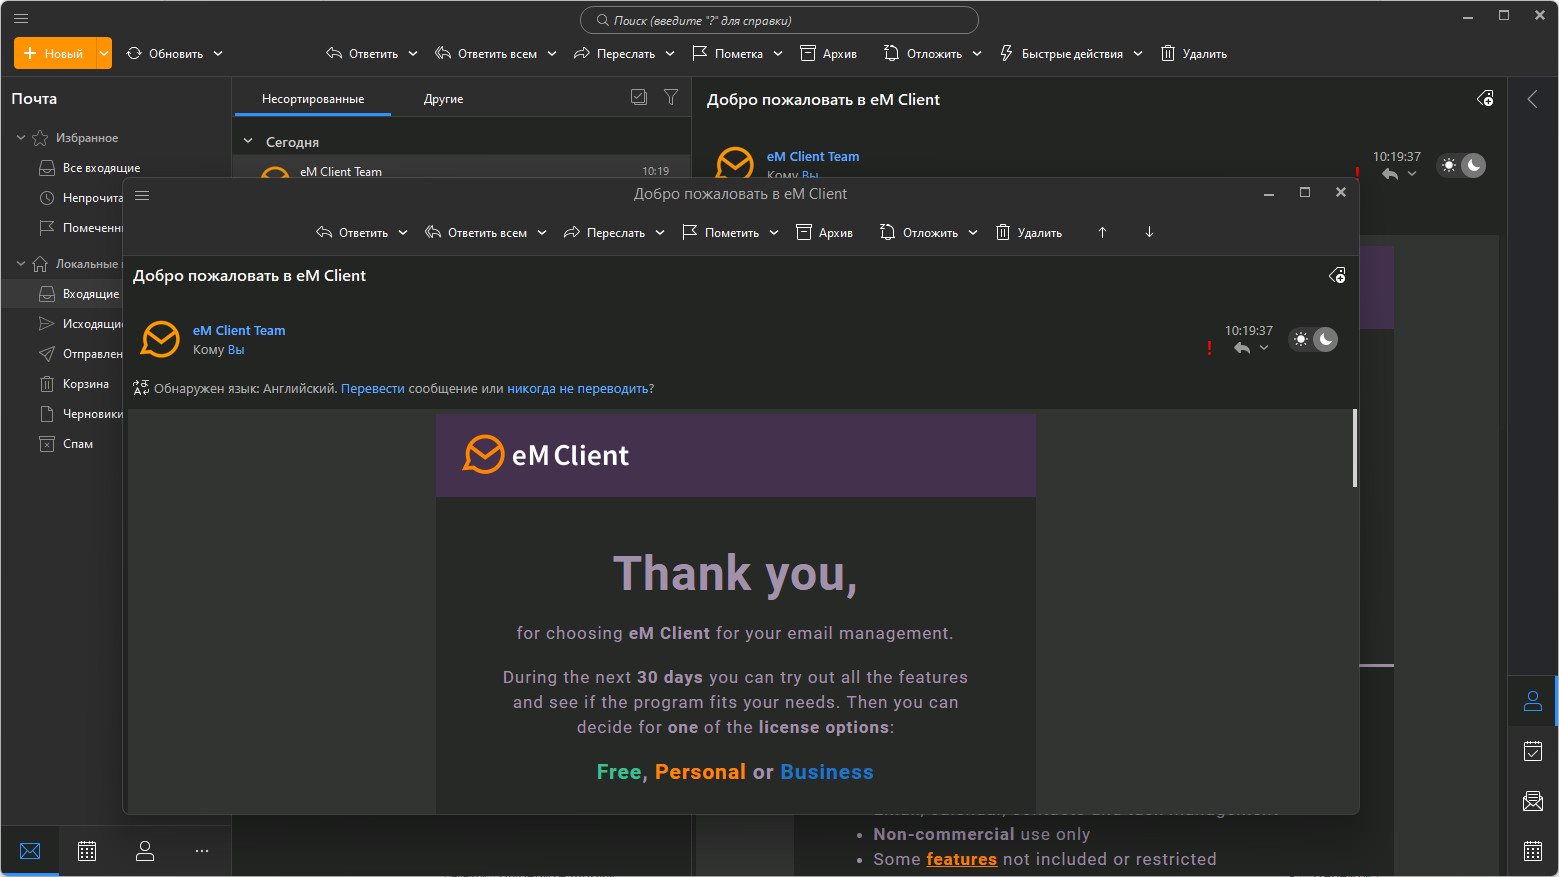Open the more options ellipsis in bottom navigation
The height and width of the screenshot is (877, 1559).
pos(202,851)
